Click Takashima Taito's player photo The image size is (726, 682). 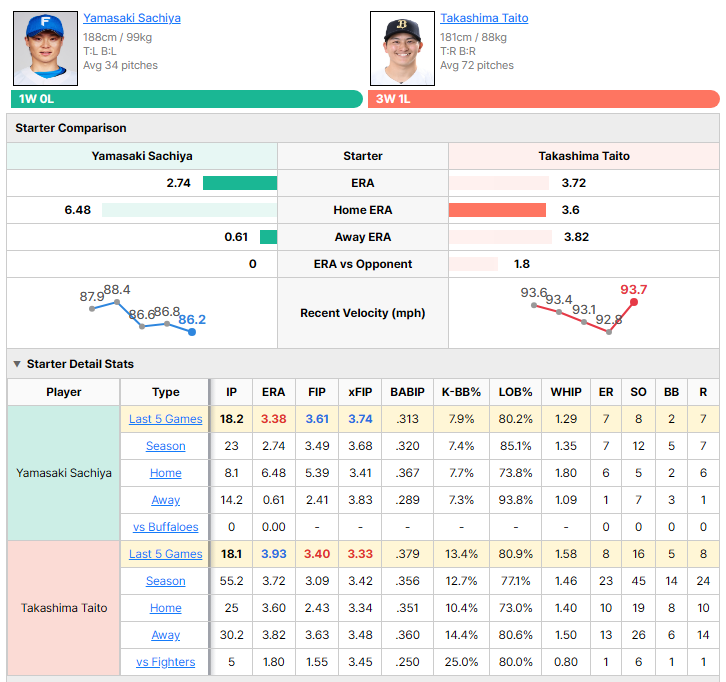click(x=402, y=49)
